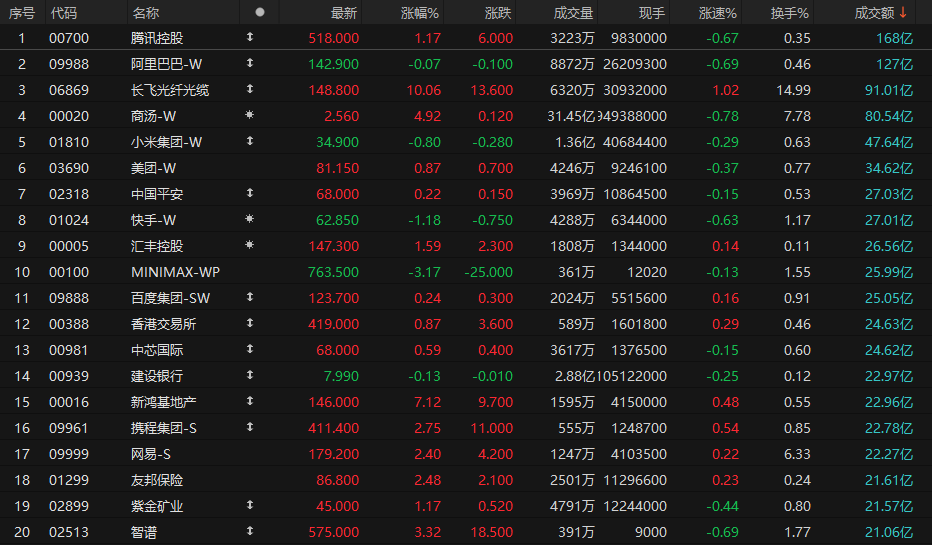The image size is (932, 545).
Task: Open the MINIMAX-WP stock row
Action: point(175,271)
